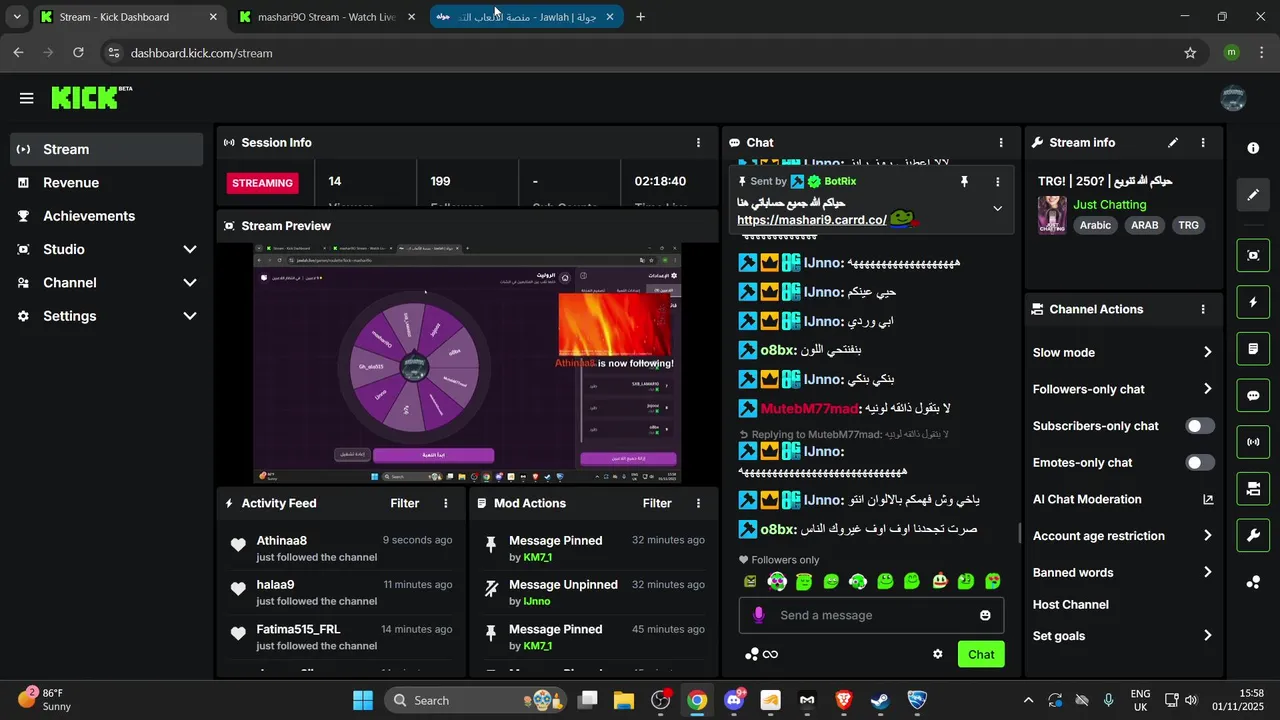
Task: Toggle the mod actions document widget in the right rail
Action: tap(1253, 349)
